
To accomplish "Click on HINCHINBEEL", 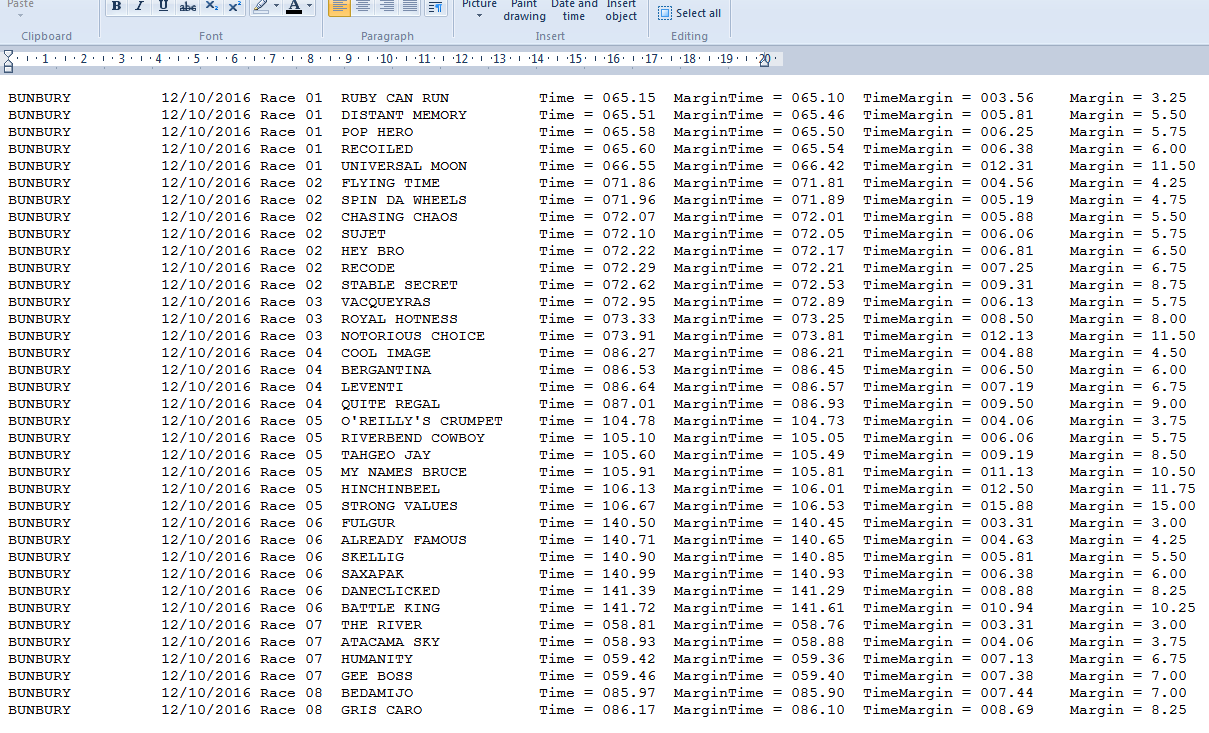I will coord(390,489).
